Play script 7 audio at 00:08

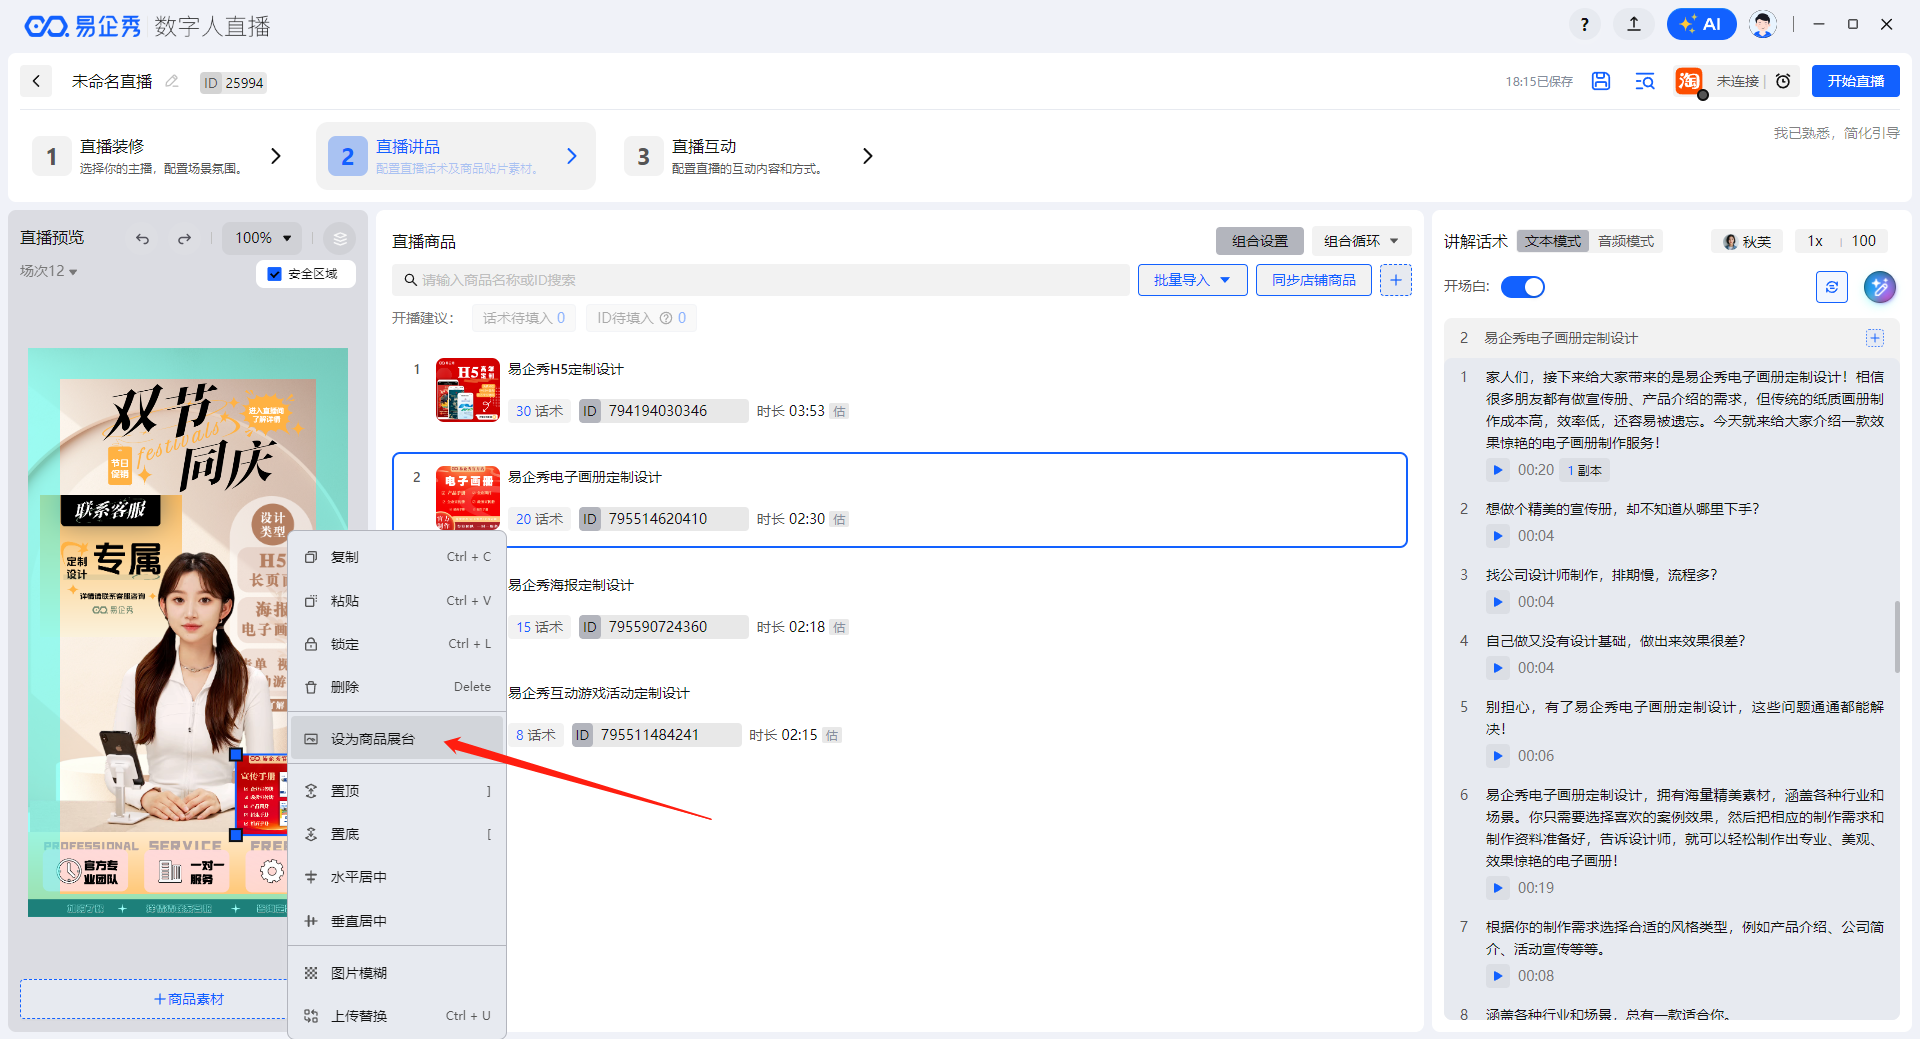click(x=1497, y=976)
